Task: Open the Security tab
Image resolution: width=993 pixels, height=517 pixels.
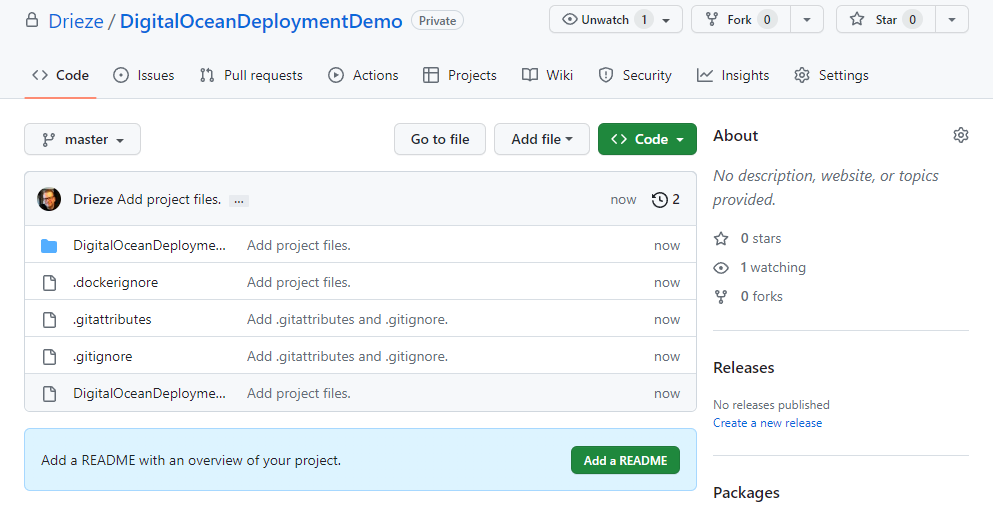Action: 635,75
